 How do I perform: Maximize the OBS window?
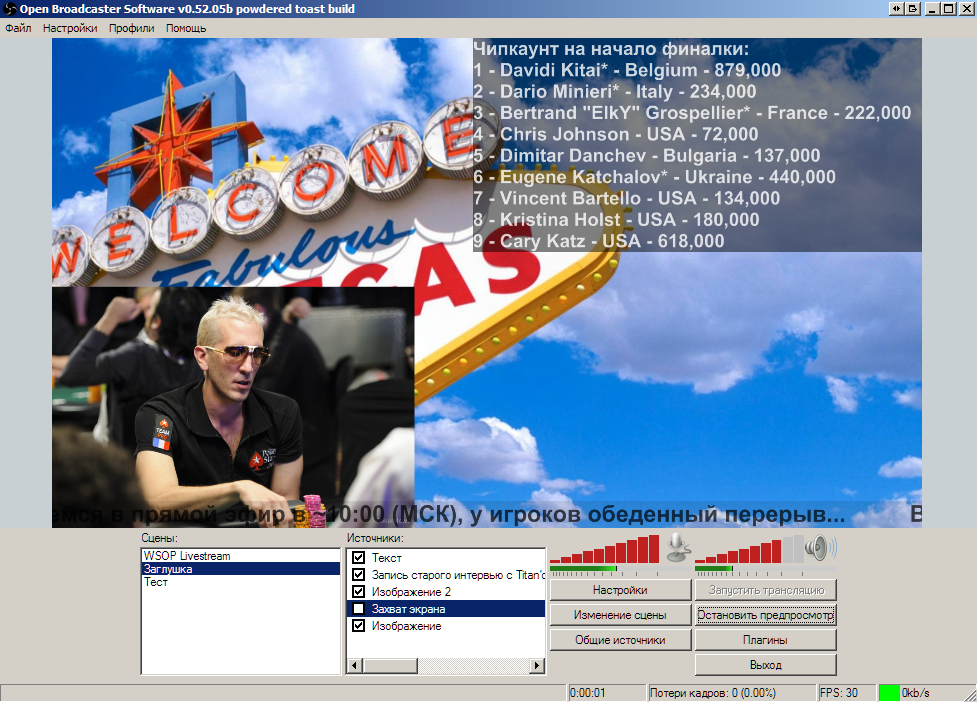(948, 9)
